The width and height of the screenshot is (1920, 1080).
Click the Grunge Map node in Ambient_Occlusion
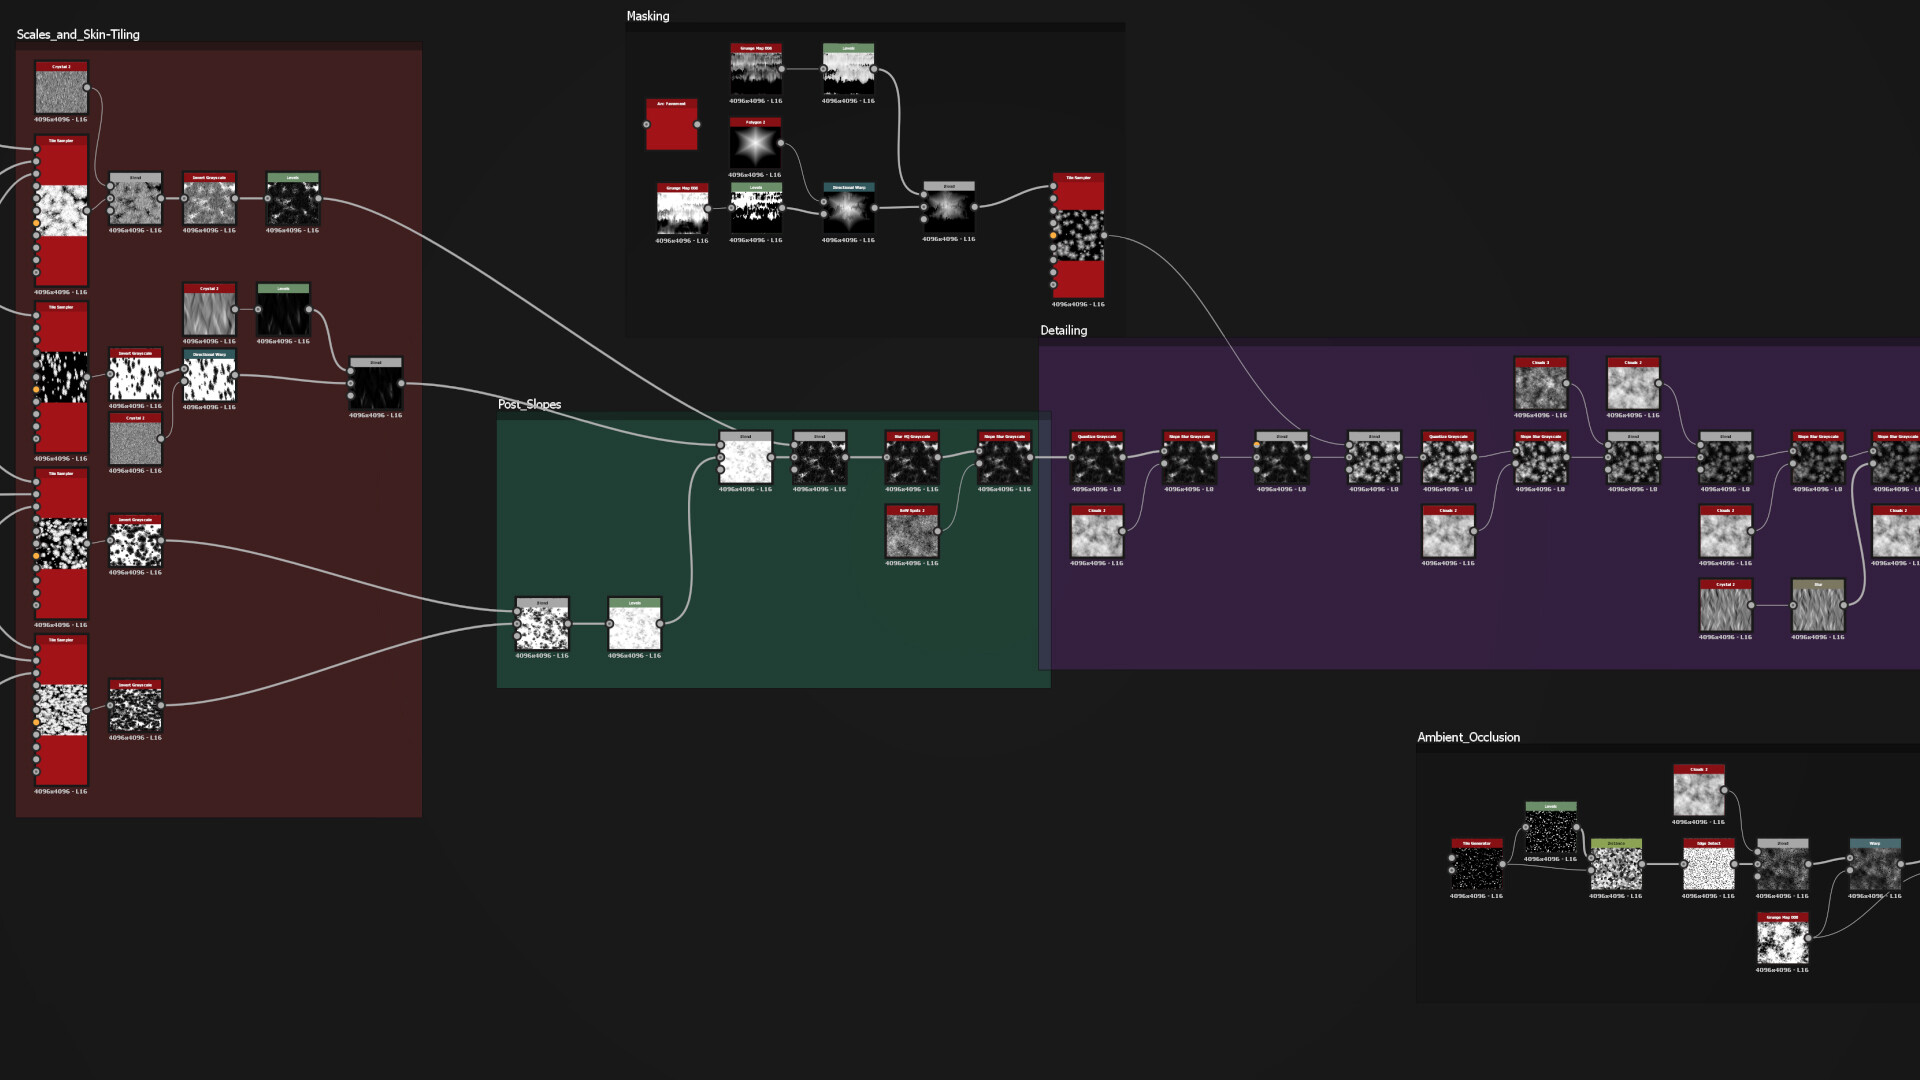tap(1782, 941)
